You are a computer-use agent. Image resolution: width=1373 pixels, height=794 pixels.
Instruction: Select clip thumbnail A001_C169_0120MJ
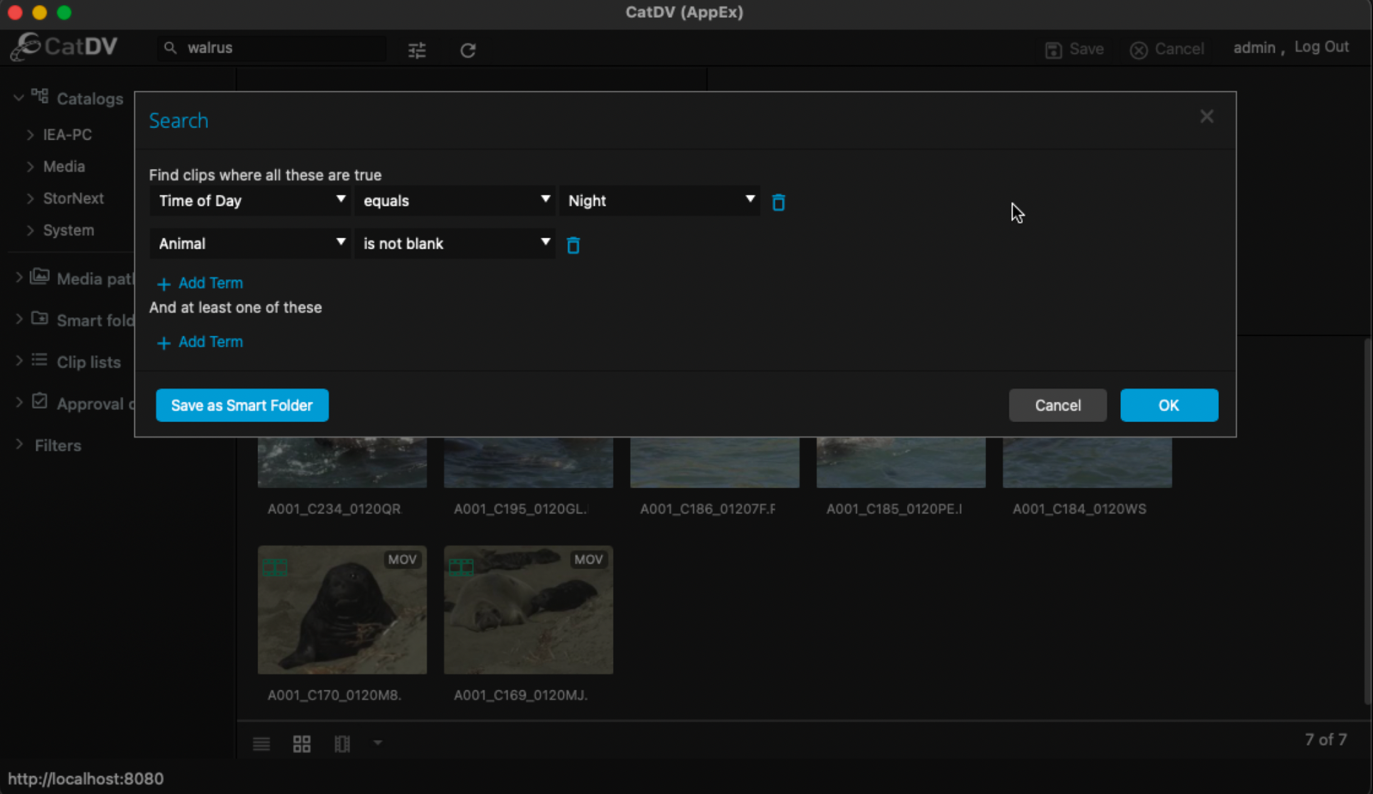pyautogui.click(x=528, y=610)
